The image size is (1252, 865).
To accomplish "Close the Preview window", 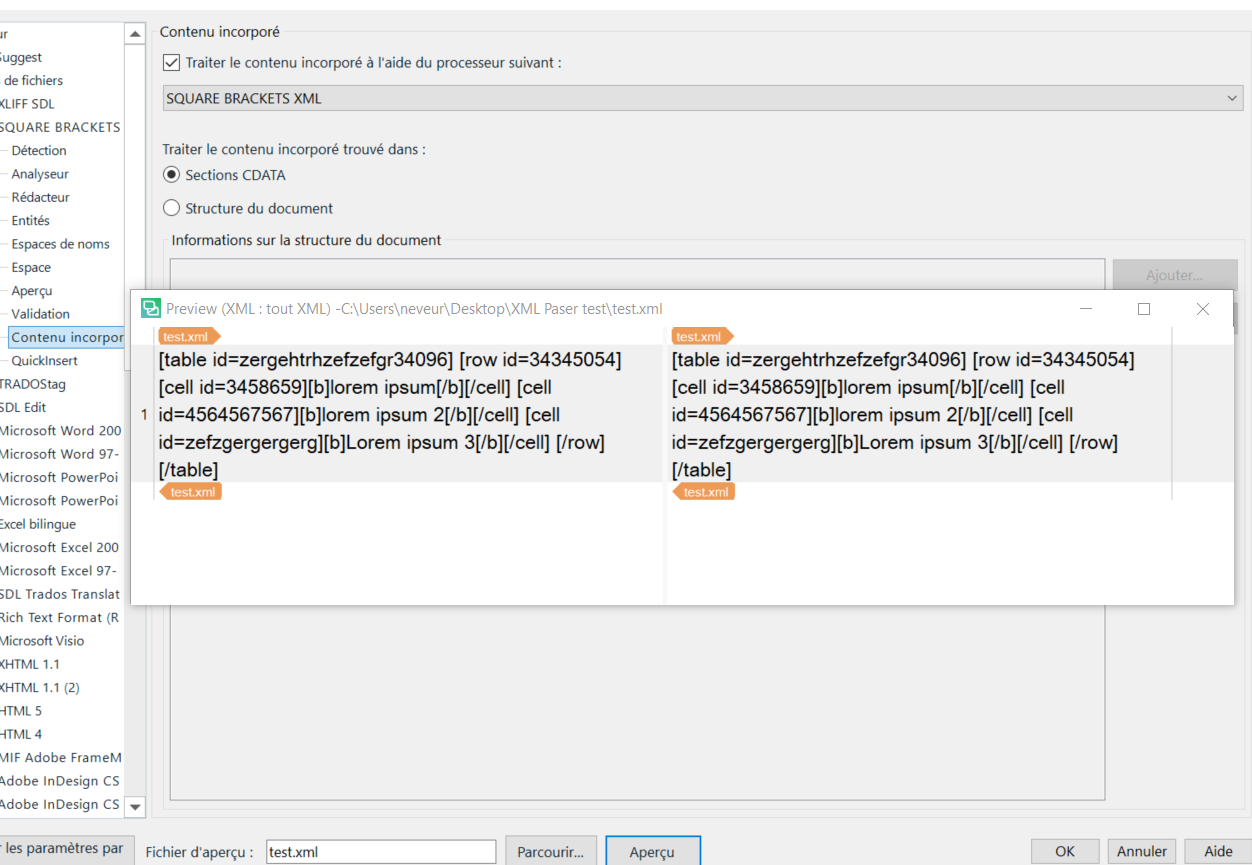I will coord(1203,309).
